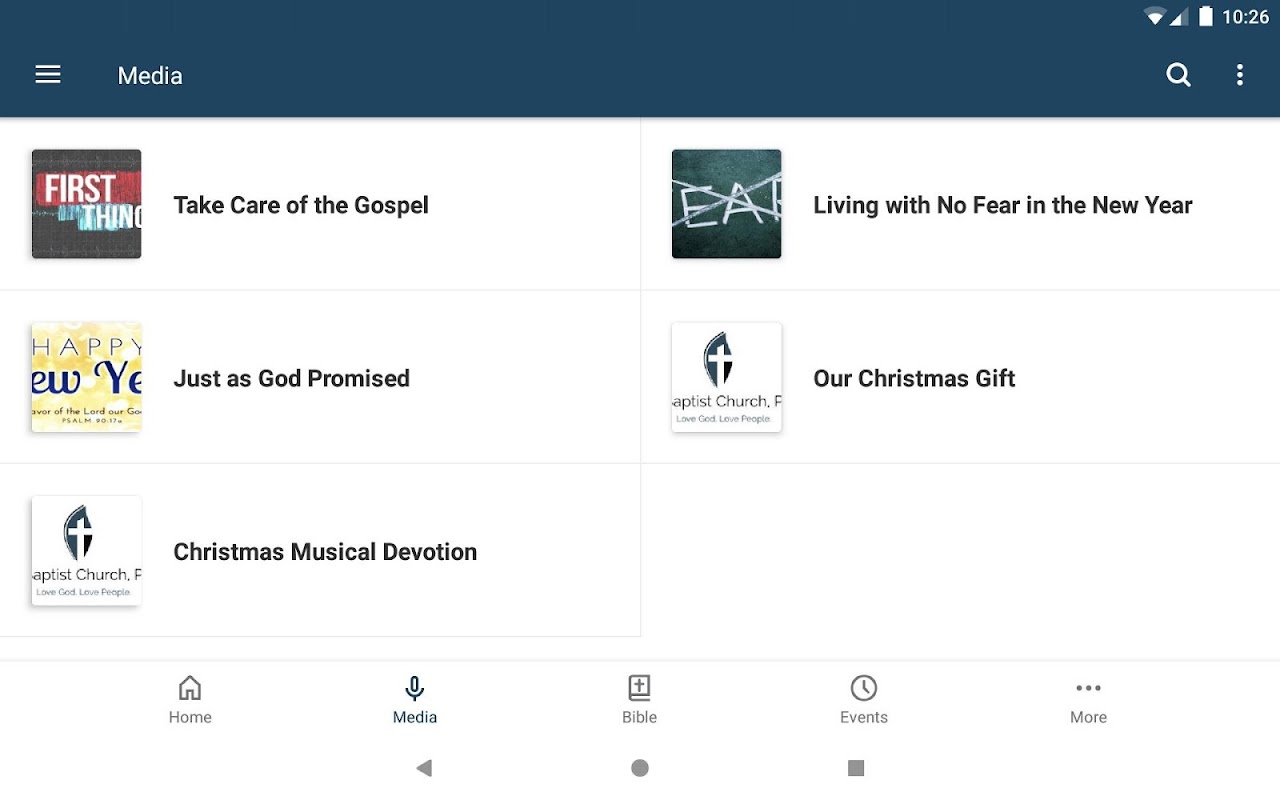This screenshot has height=800, width=1280.
Task: Open Living with No Fear in the New Year
Action: tap(1002, 205)
